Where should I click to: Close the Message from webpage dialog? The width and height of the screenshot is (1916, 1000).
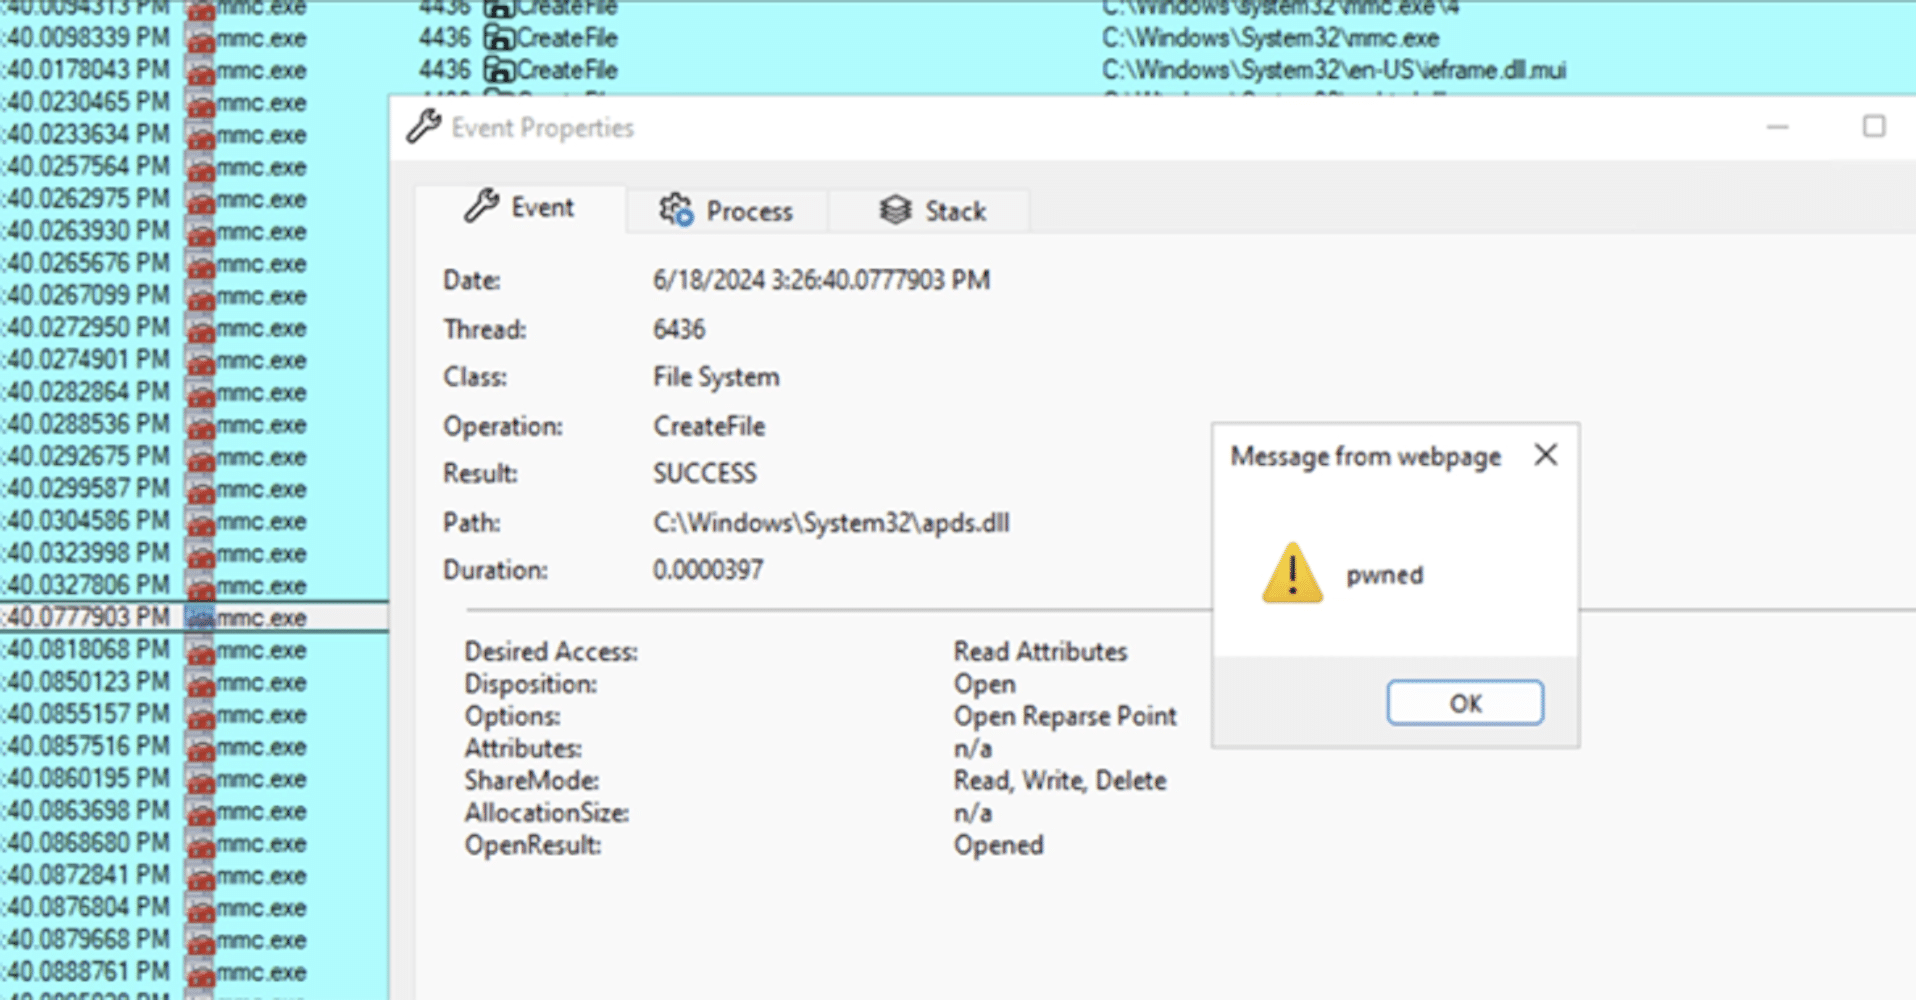[x=1545, y=455]
